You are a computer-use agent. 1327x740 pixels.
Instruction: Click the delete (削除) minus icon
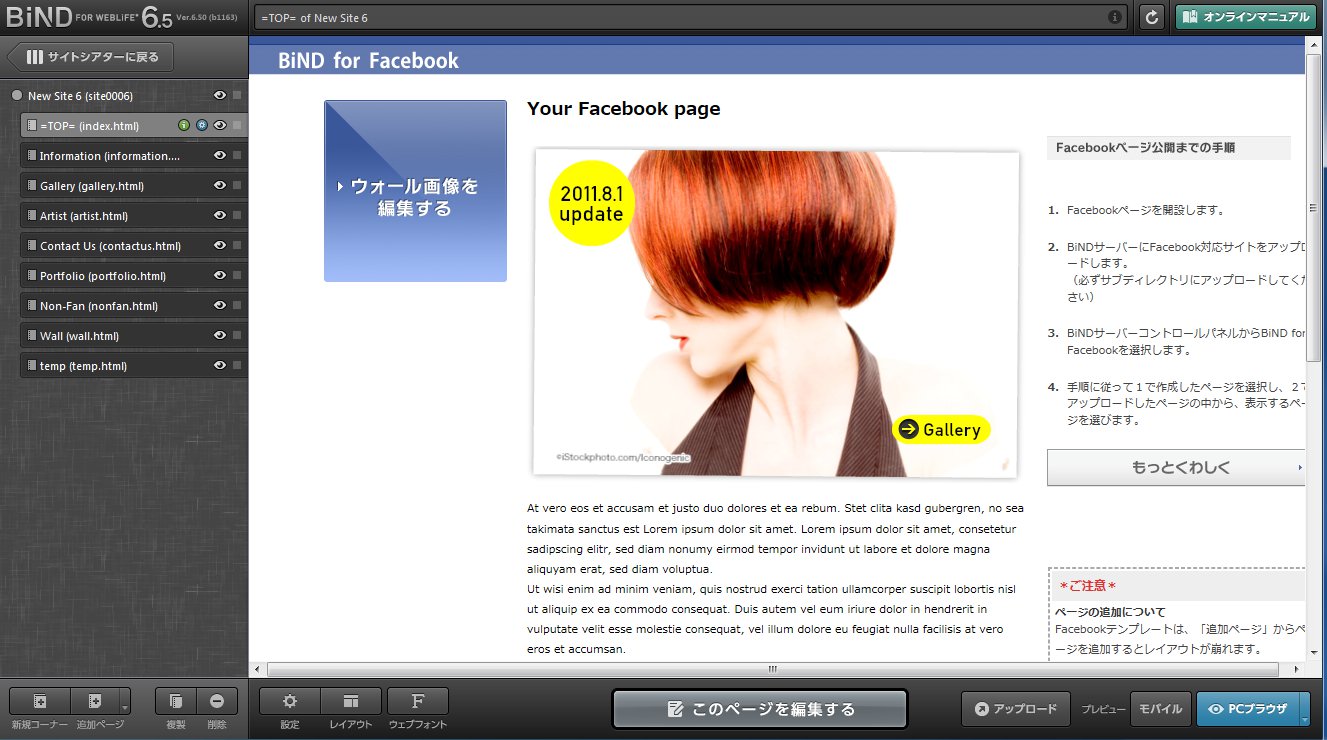[x=217, y=701]
